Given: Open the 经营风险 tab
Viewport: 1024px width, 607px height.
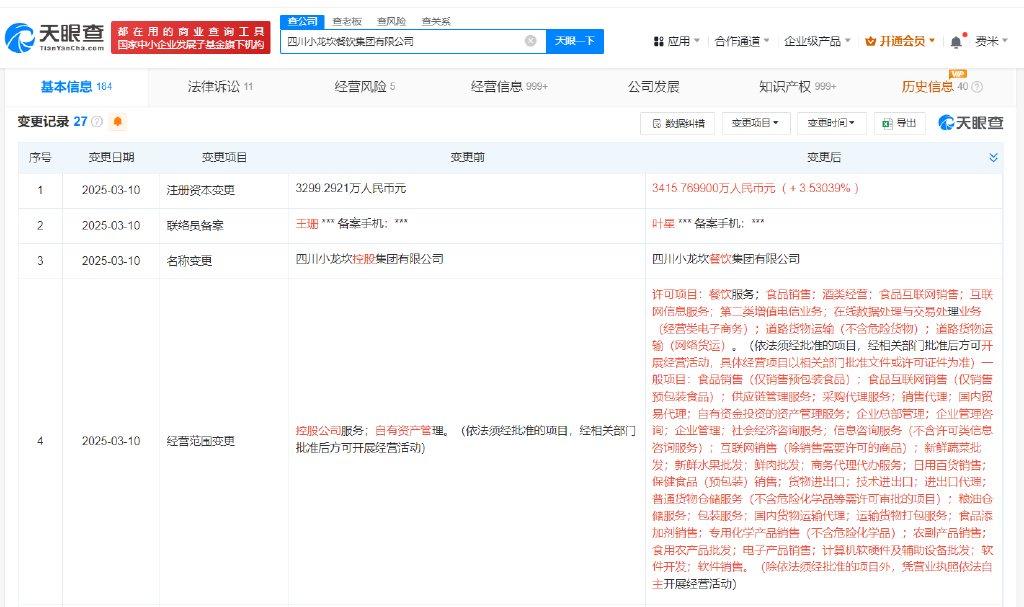Looking at the screenshot, I should pyautogui.click(x=364, y=87).
